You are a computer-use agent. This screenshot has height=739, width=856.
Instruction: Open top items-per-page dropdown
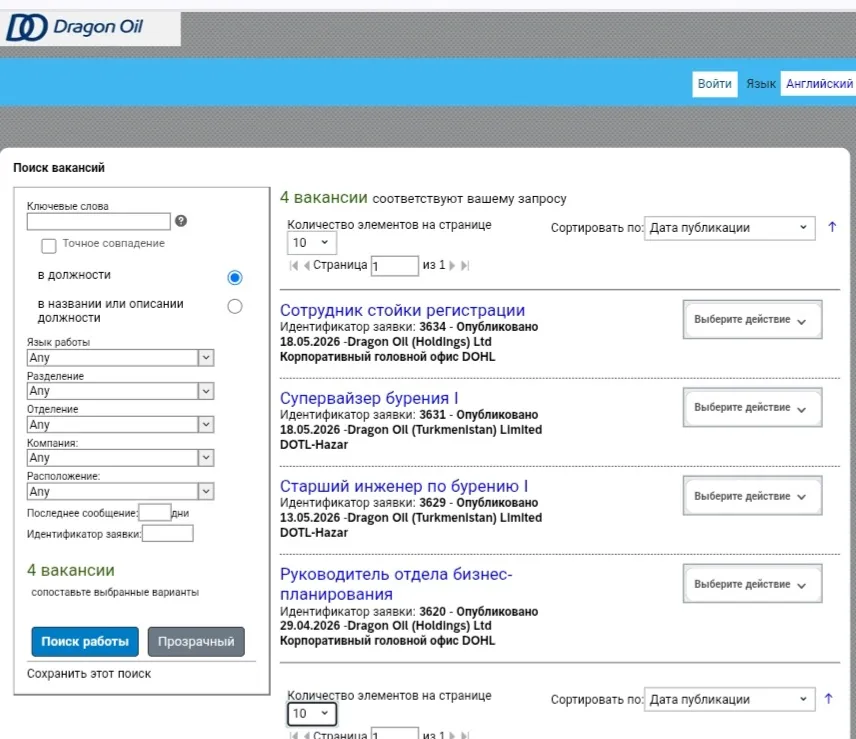[x=312, y=242]
